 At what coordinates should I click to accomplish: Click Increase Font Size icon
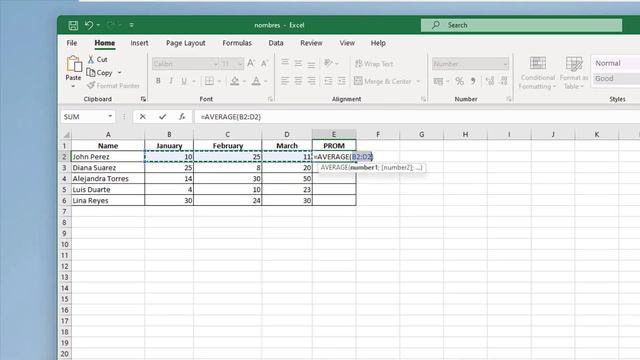[x=251, y=63]
